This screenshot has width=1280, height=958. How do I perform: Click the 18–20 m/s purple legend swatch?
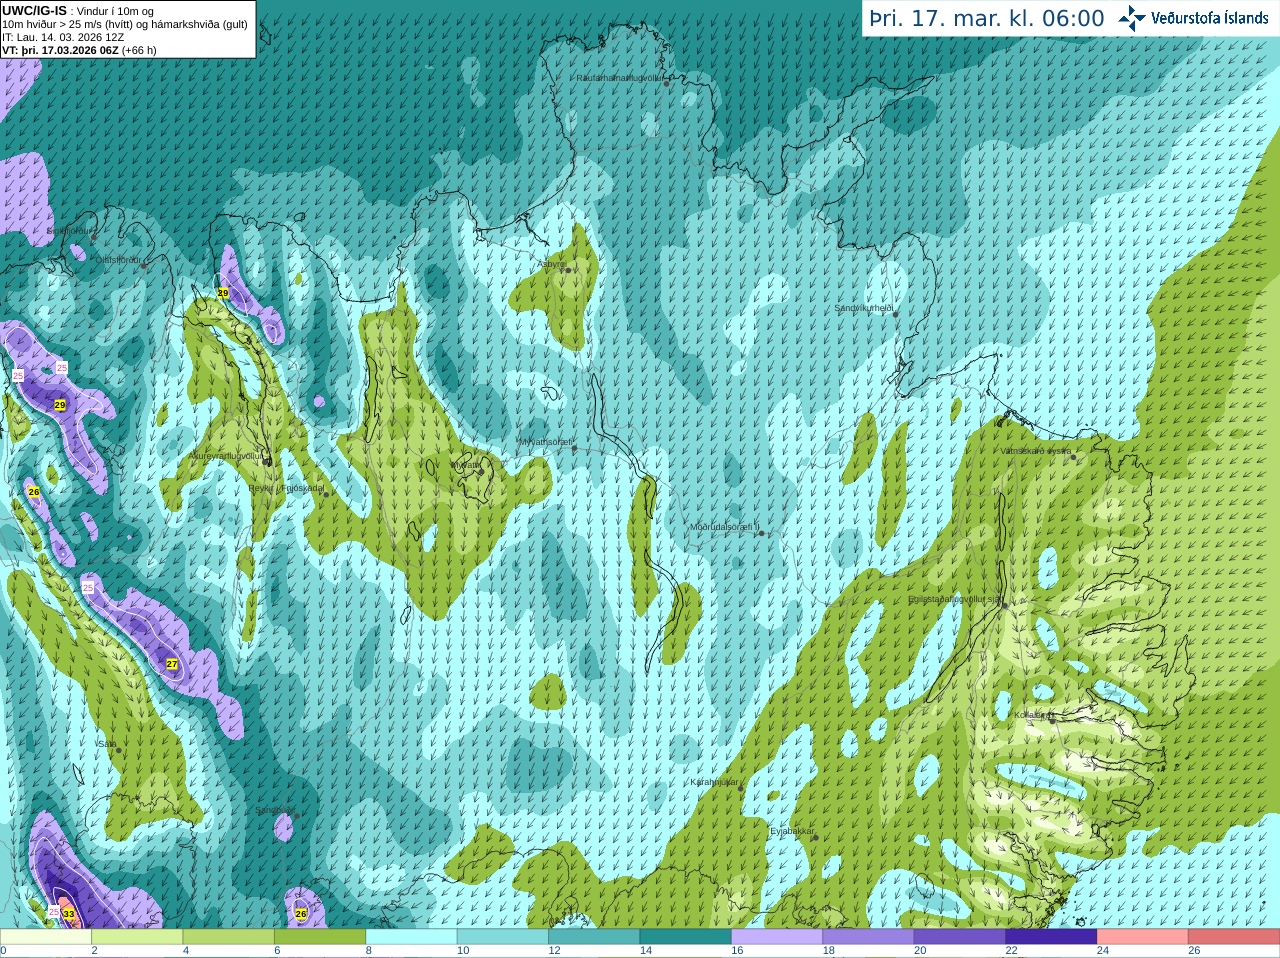[869, 937]
